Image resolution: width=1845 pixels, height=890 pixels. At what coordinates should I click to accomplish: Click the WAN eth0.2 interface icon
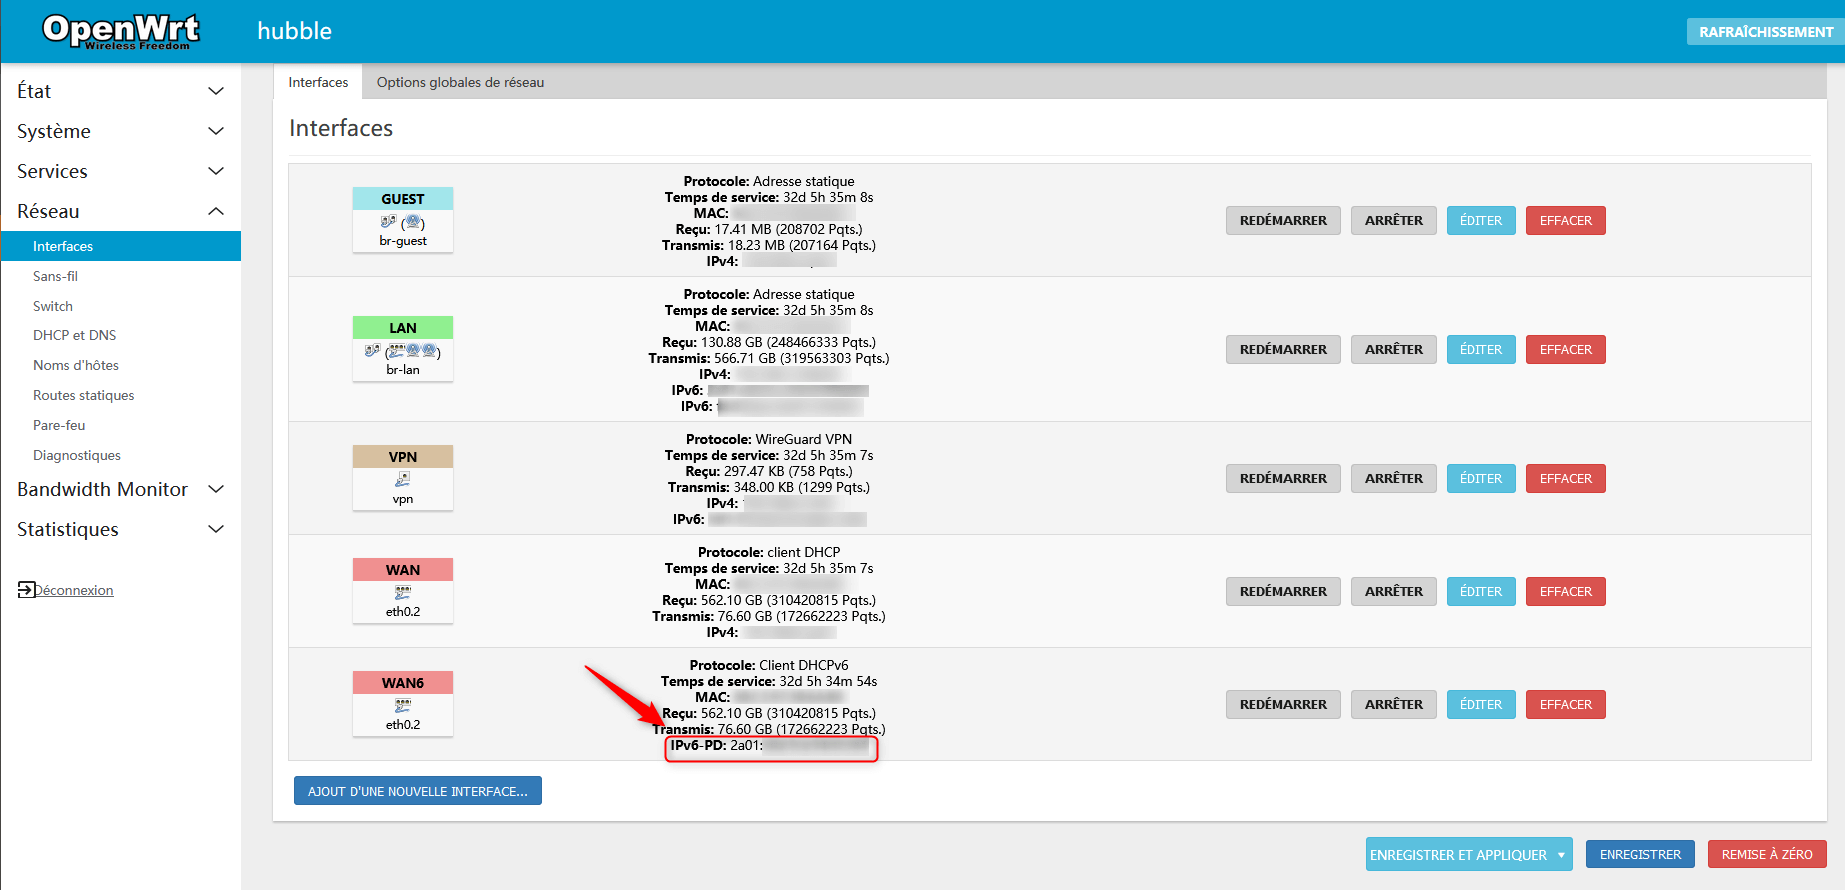pos(403,593)
